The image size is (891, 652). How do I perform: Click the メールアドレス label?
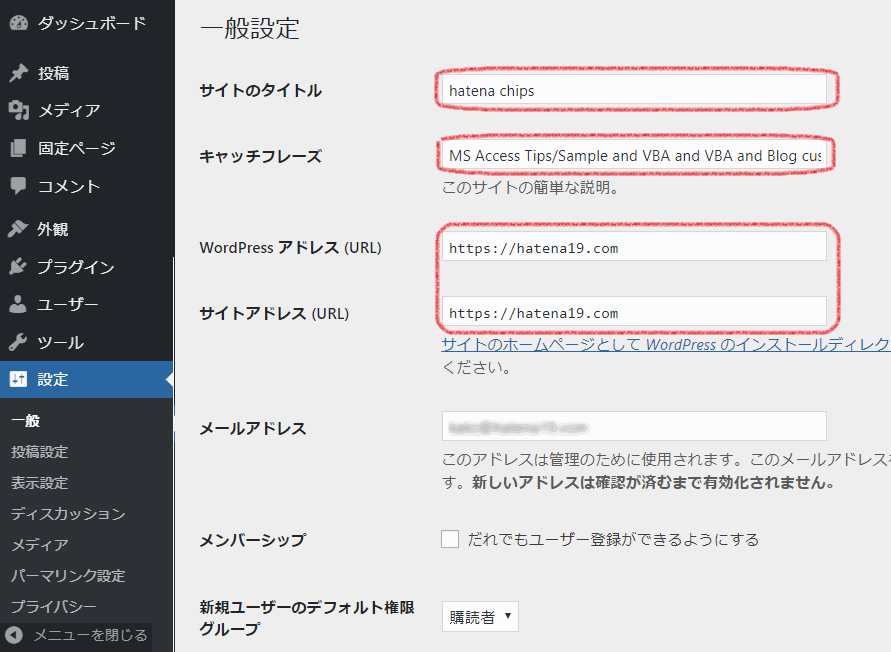(253, 428)
